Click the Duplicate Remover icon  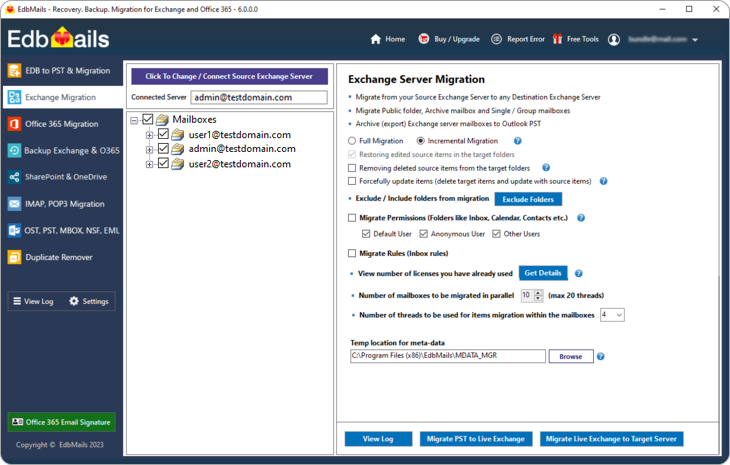(14, 257)
